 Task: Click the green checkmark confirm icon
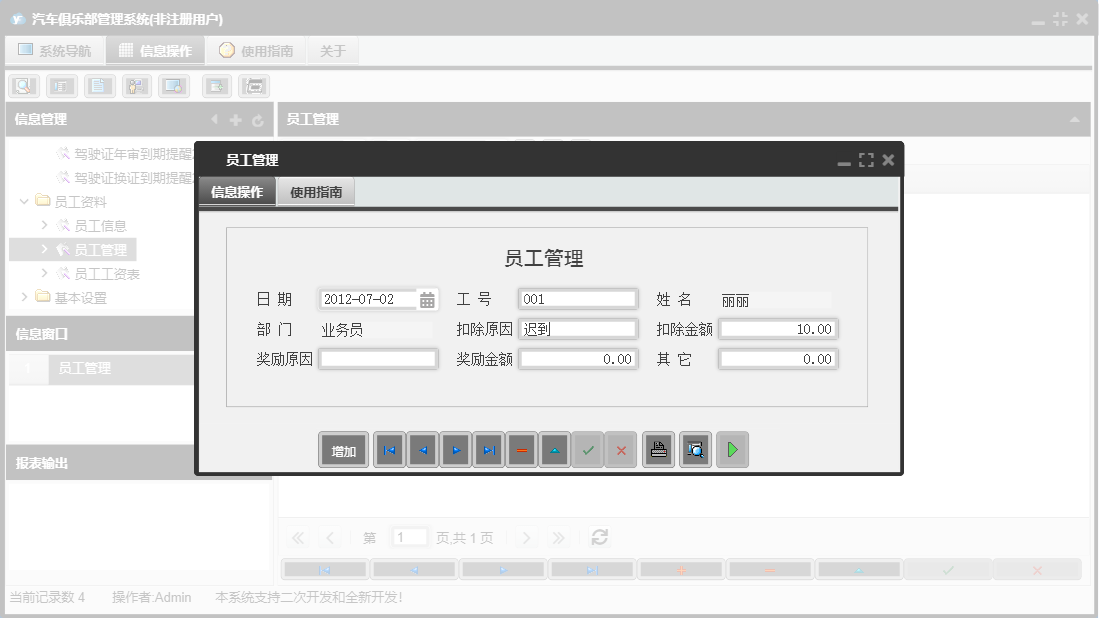pos(588,449)
